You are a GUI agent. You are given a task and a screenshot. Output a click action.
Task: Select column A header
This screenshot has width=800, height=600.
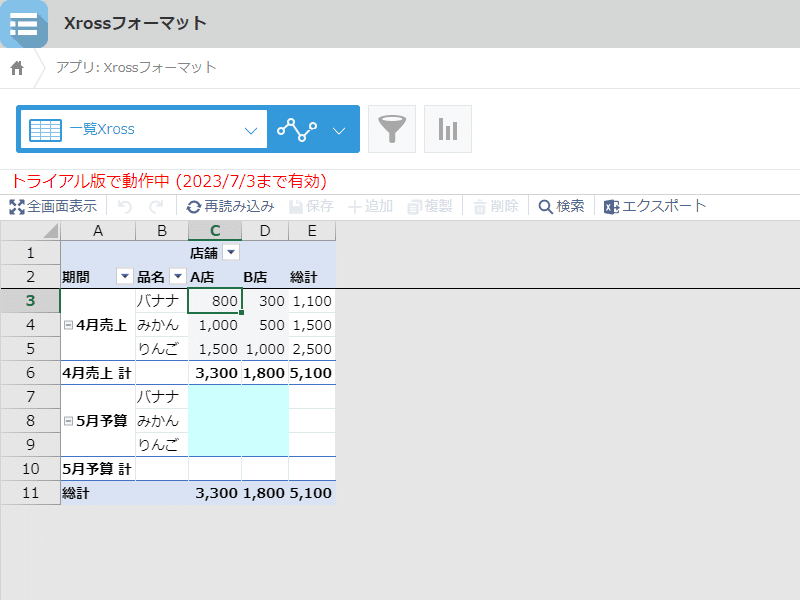click(x=98, y=231)
